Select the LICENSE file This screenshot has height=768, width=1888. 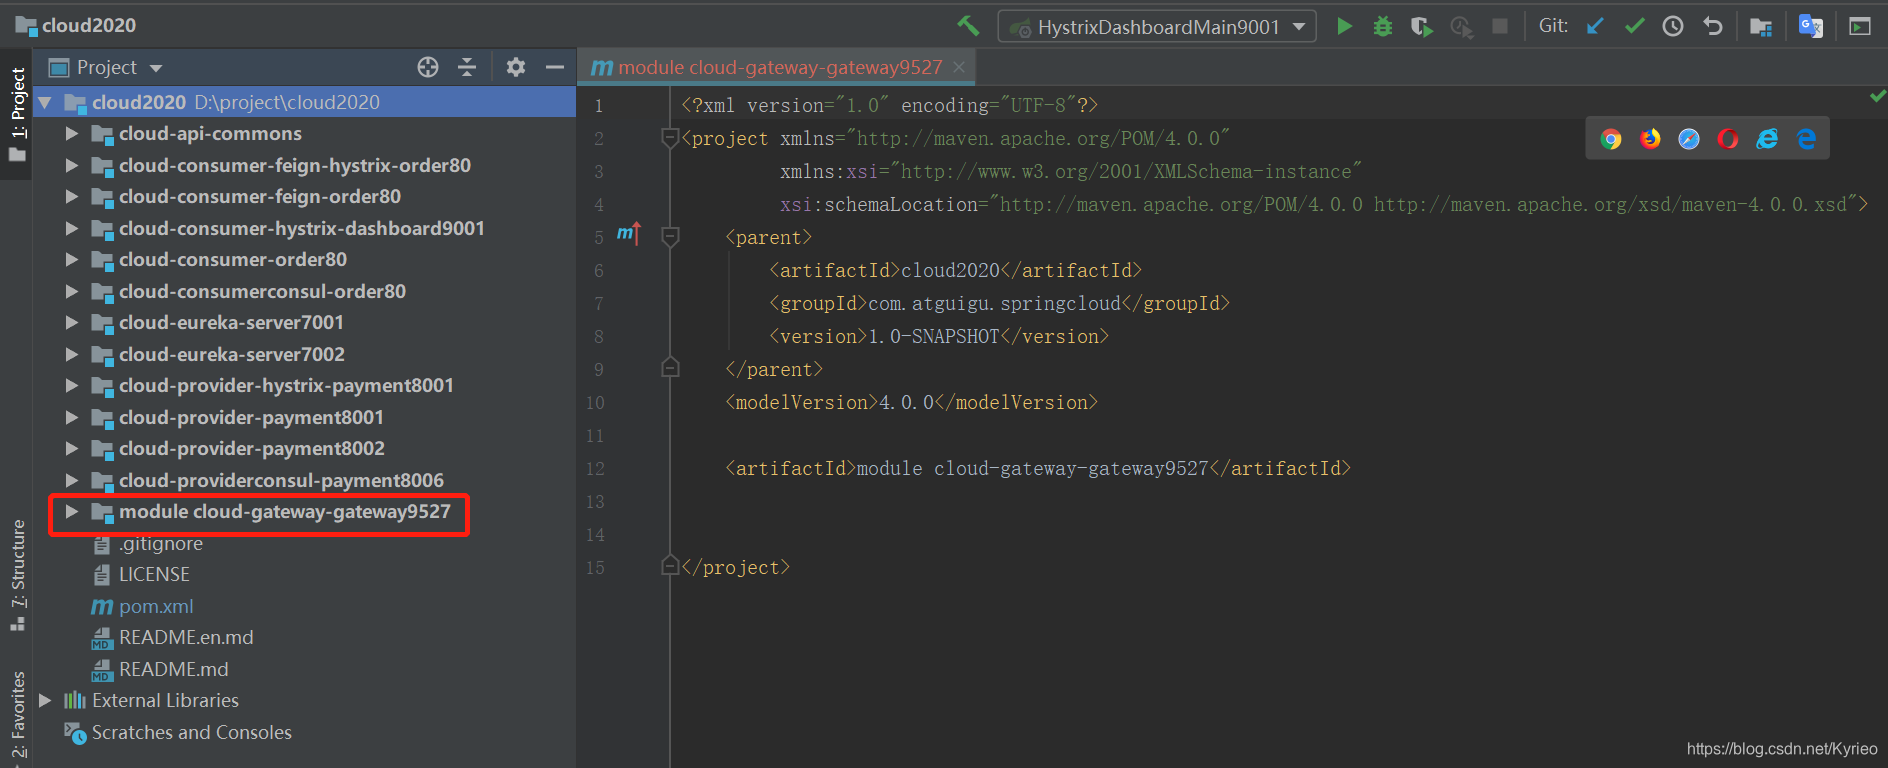pos(154,575)
